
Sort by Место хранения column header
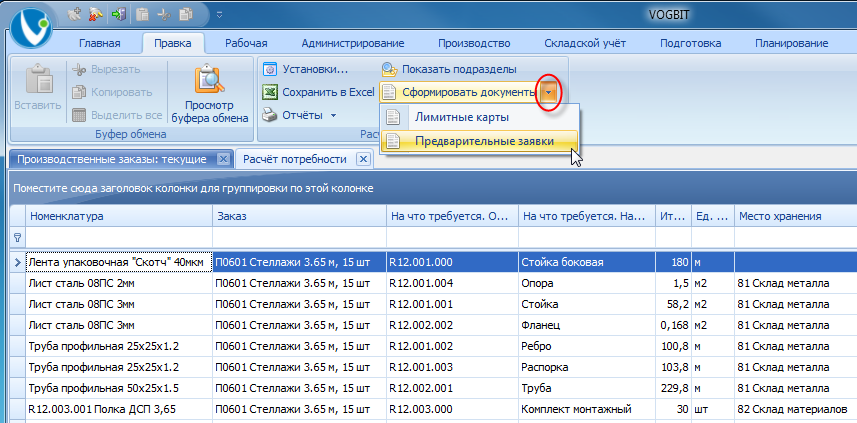(x=796, y=216)
